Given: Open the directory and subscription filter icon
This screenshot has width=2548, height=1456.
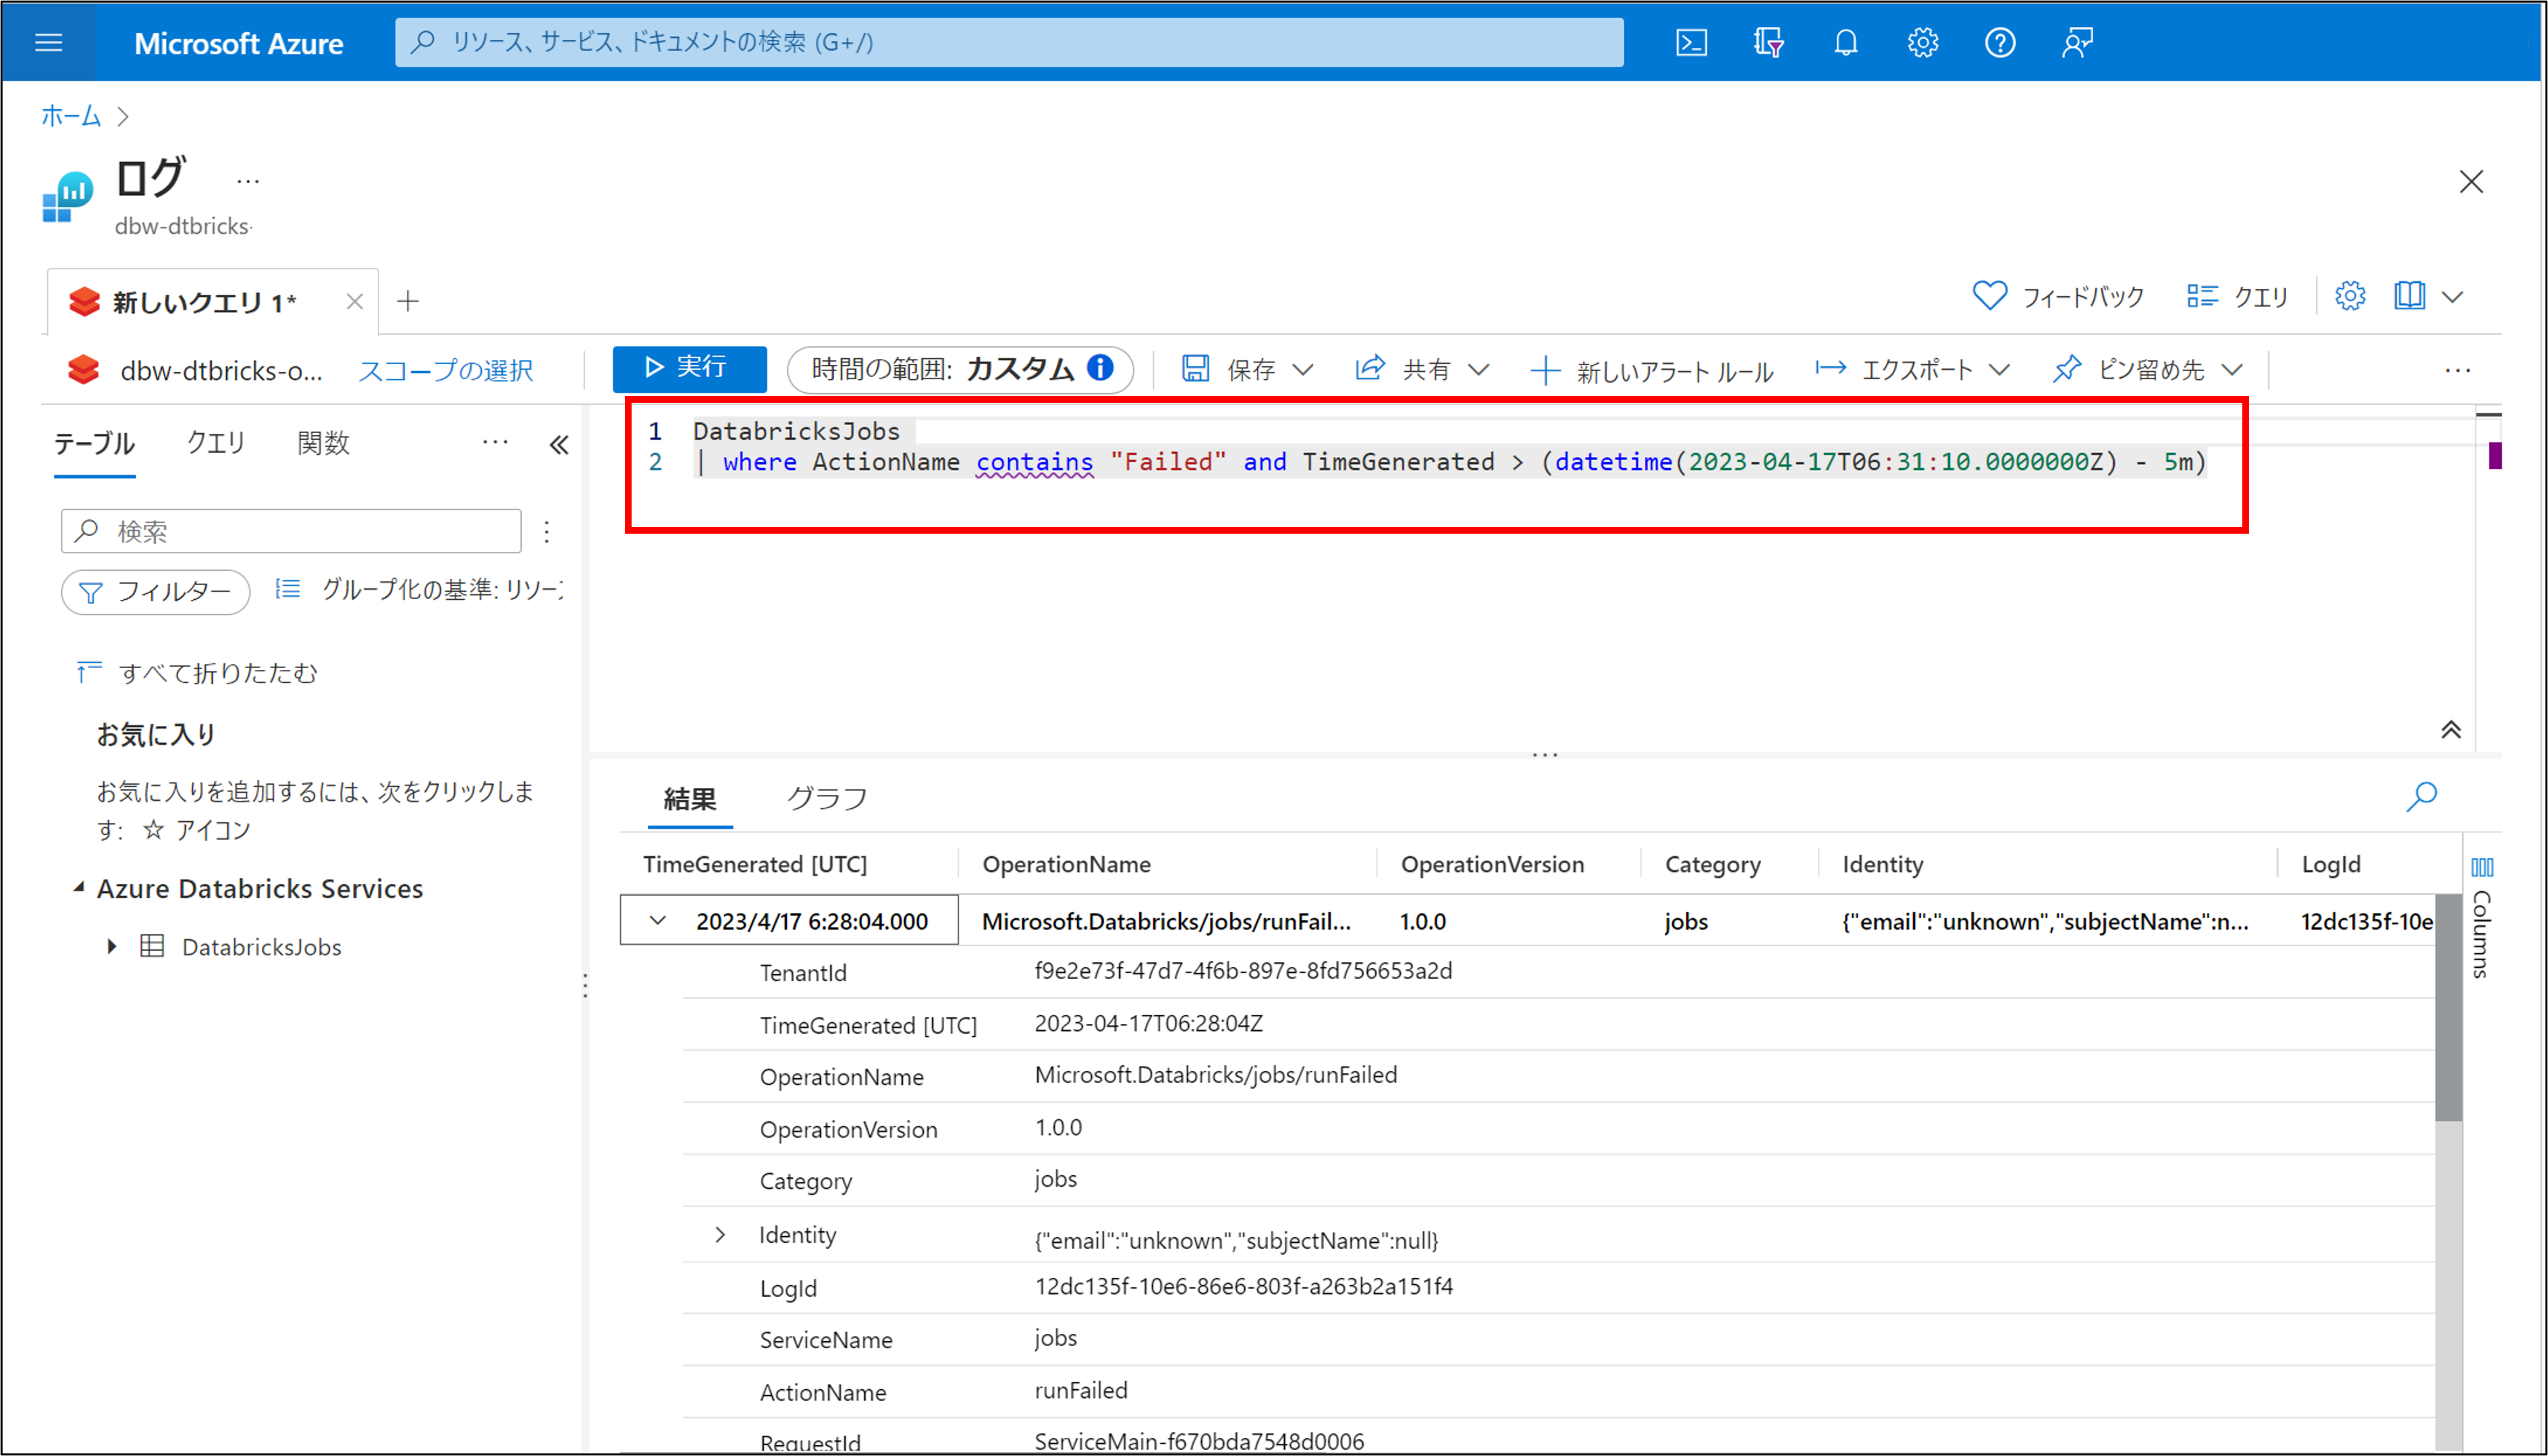Looking at the screenshot, I should 1768,42.
